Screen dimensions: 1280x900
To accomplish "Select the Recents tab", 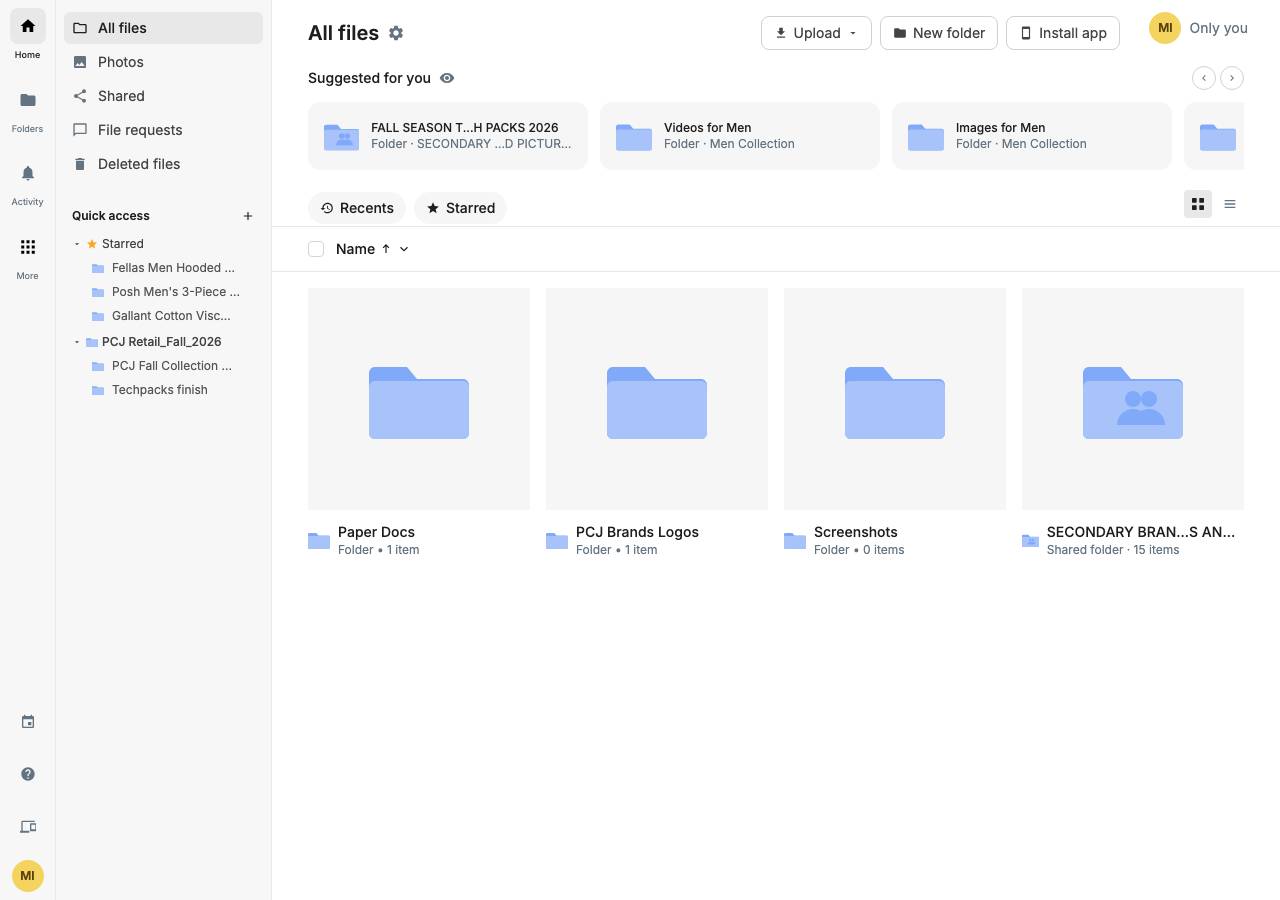I will pos(357,208).
